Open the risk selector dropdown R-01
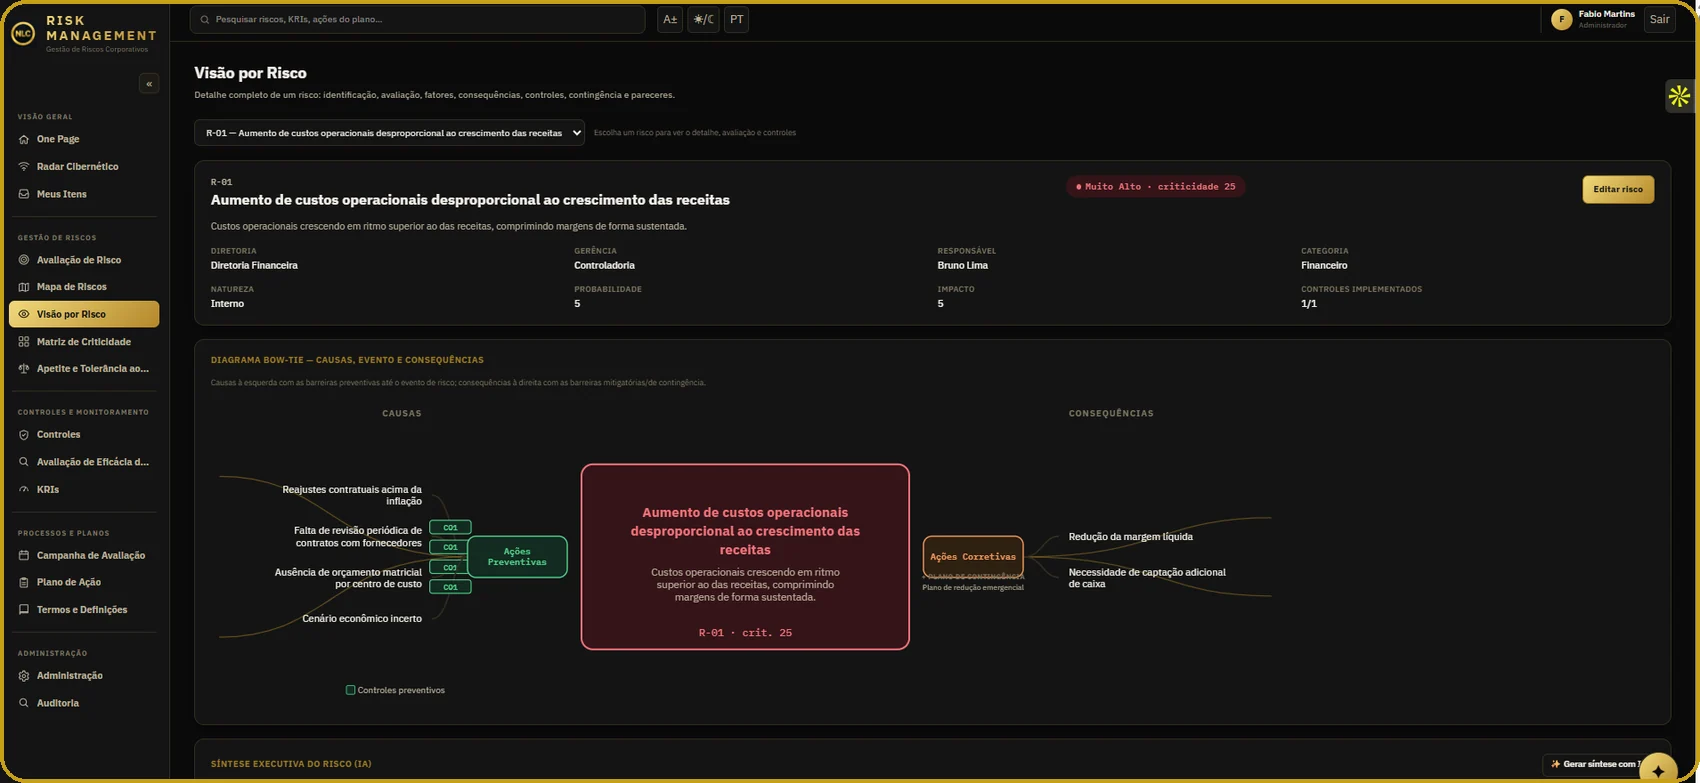Screen dimensions: 1700x783 (389, 133)
